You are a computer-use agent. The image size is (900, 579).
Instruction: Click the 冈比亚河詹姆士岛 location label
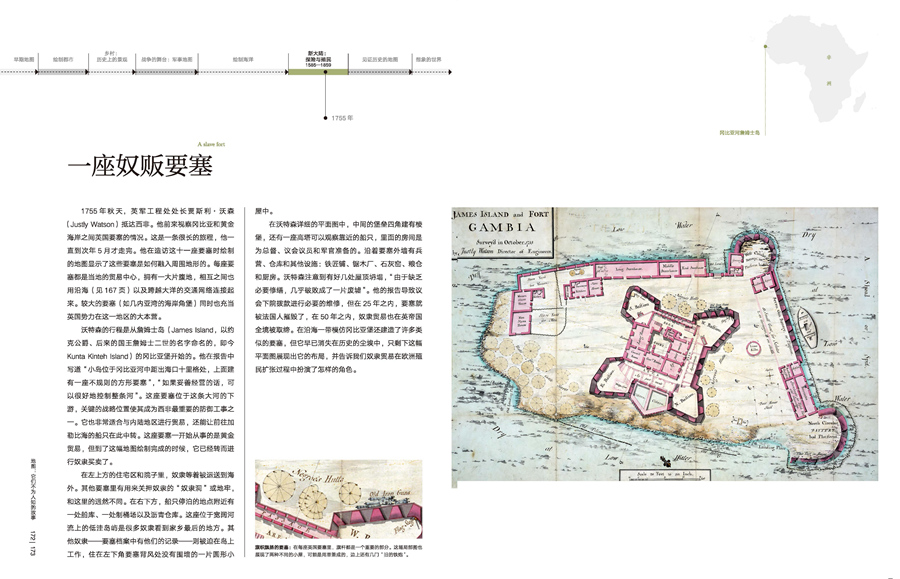pos(740,133)
